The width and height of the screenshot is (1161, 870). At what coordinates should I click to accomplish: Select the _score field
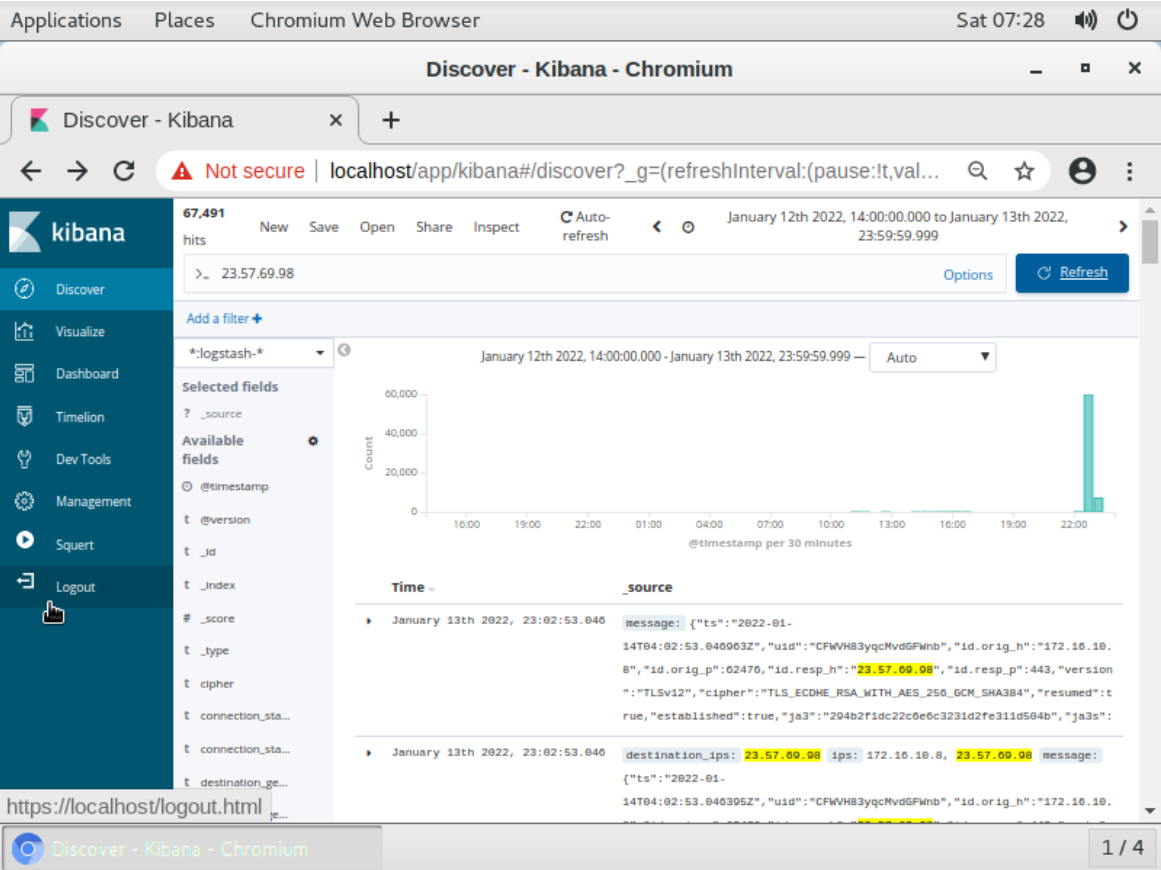pos(217,618)
